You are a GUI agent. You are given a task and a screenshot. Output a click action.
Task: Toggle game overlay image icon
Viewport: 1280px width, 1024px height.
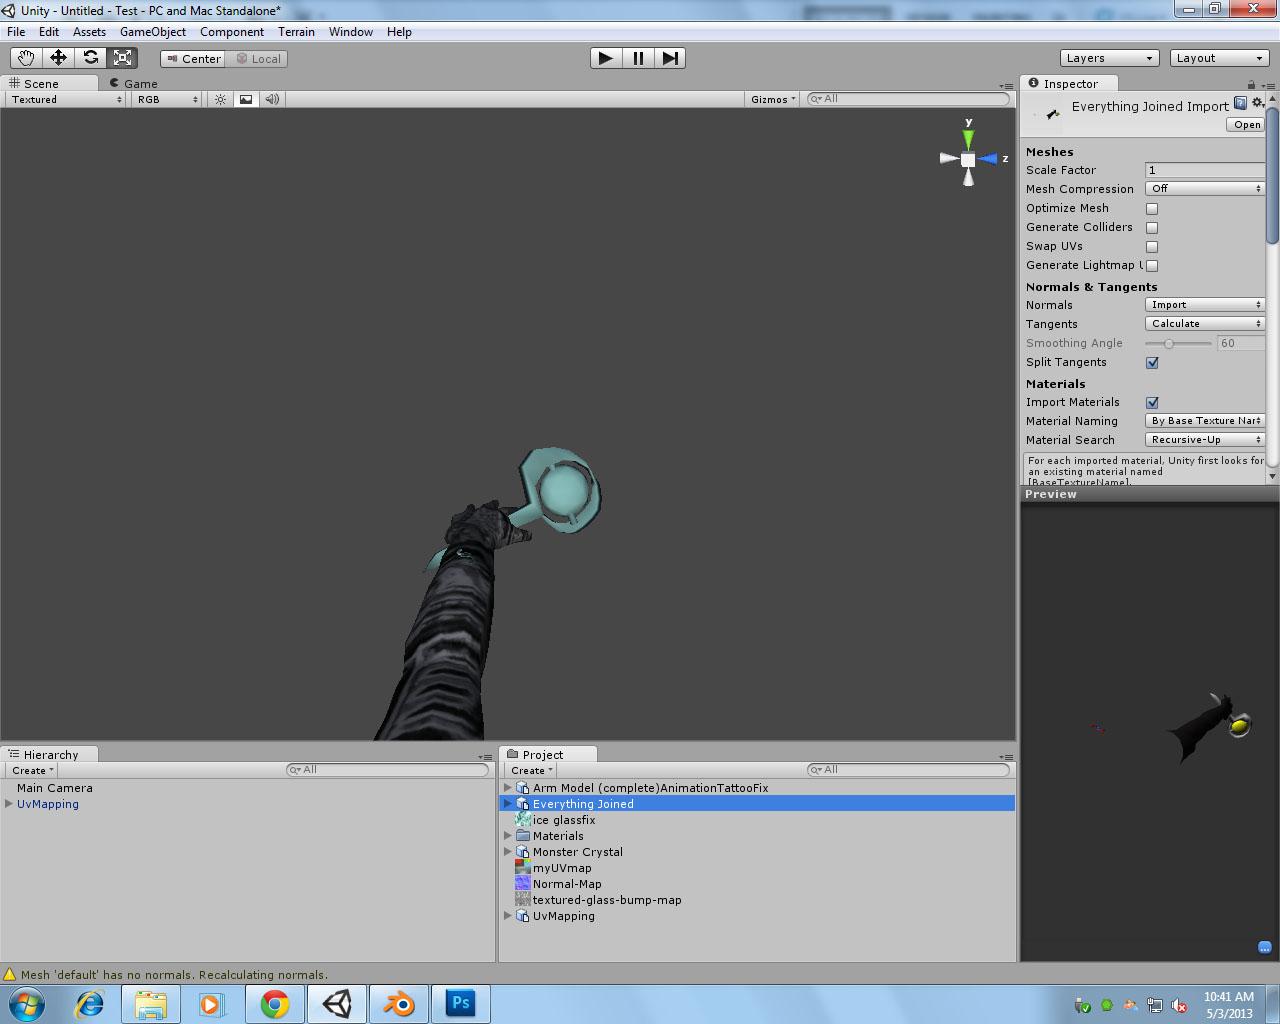[246, 99]
